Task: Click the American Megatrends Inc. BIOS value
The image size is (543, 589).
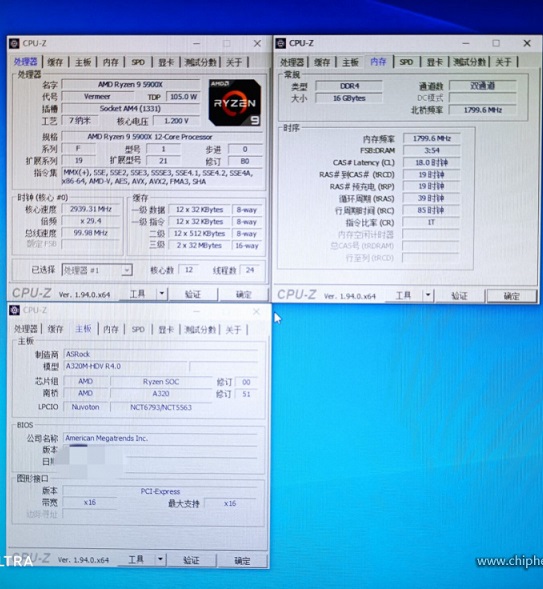Action: click(161, 438)
